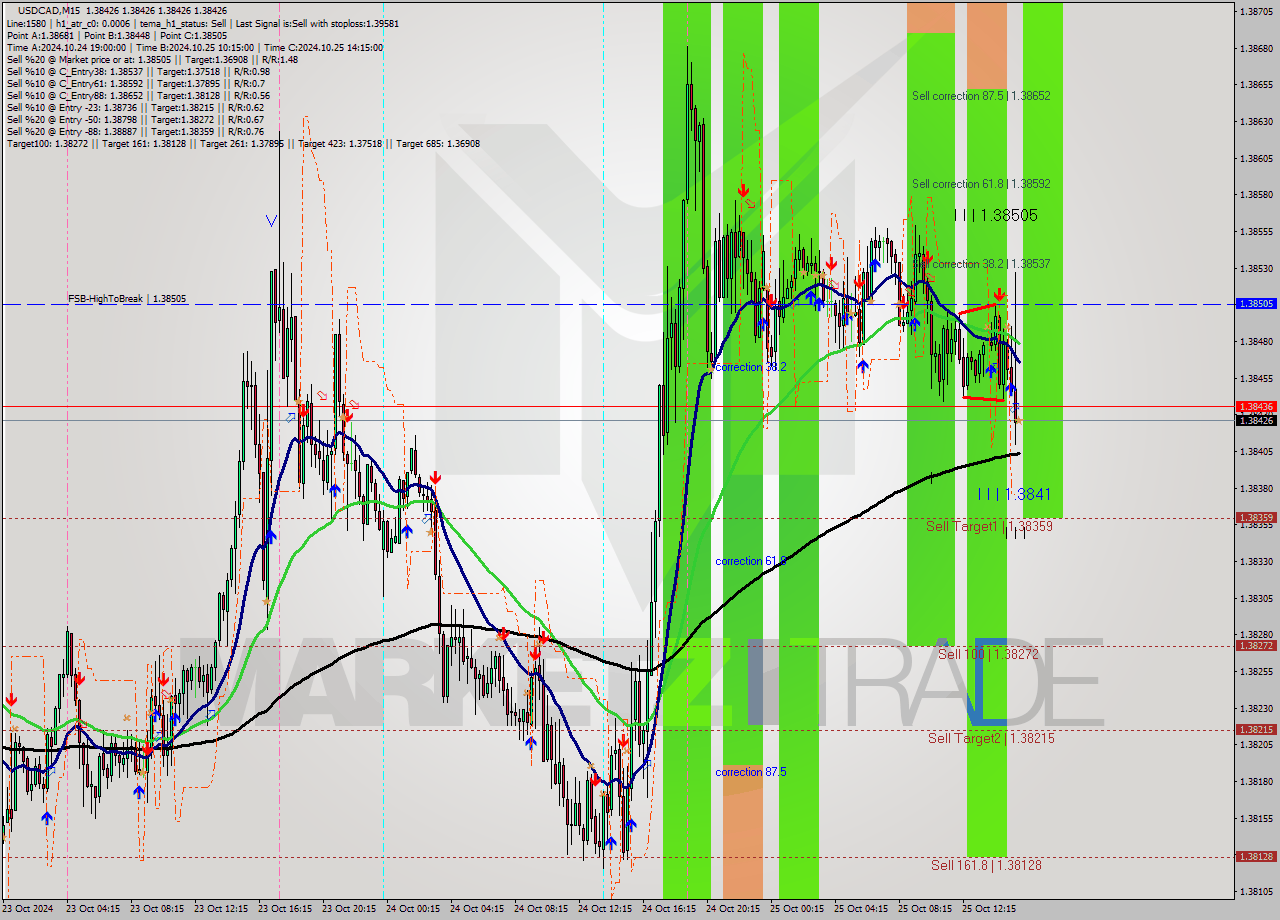
Task: Click the 24 Oct 08:15 time label
Action: pyautogui.click(x=541, y=909)
